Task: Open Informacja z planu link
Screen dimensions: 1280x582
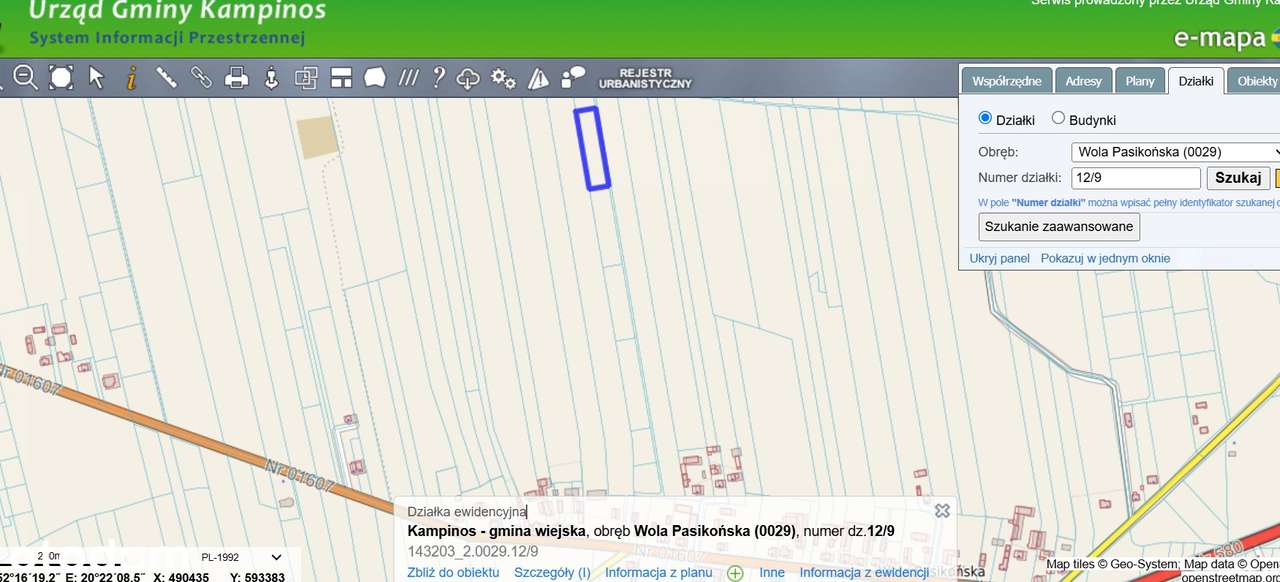Action: coord(659,573)
